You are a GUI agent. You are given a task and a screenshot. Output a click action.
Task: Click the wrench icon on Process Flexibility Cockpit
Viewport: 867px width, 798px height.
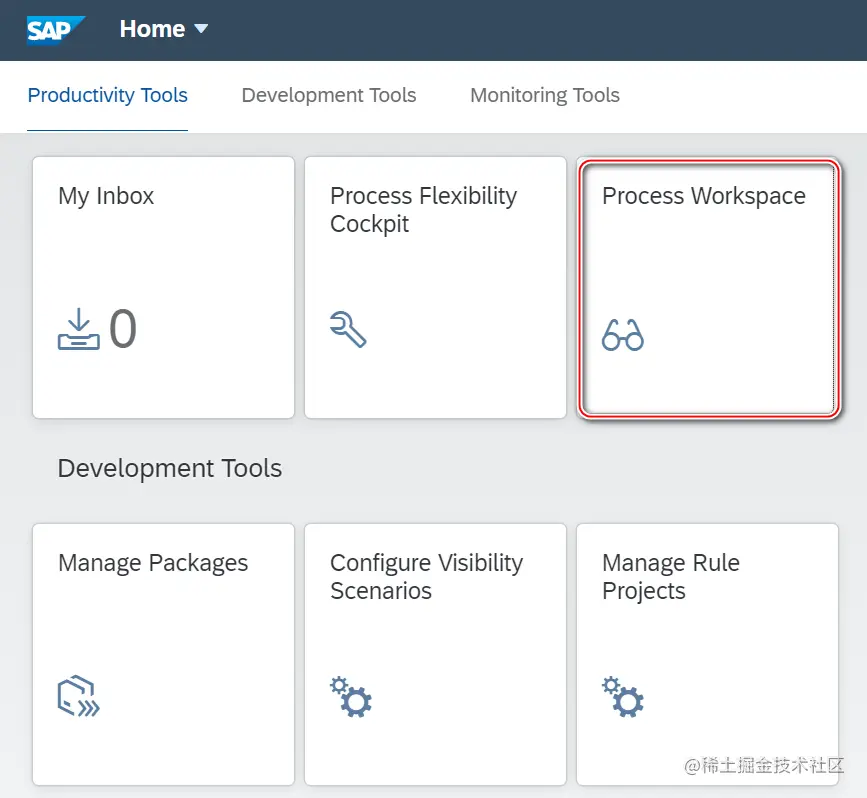click(x=348, y=329)
